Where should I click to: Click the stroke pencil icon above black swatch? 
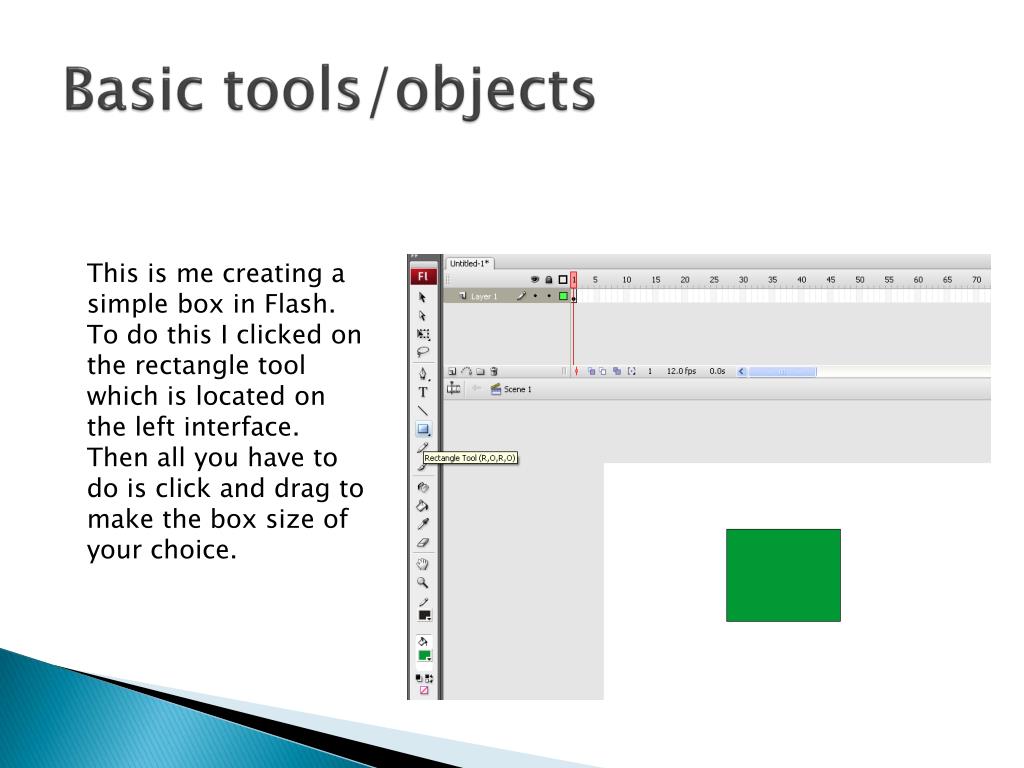coord(423,602)
